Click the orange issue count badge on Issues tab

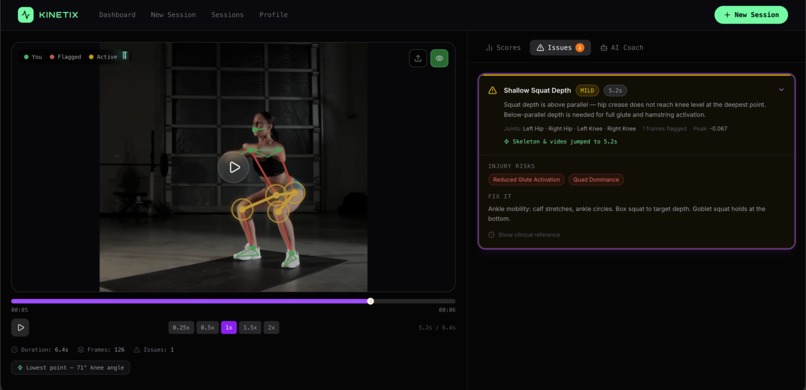pos(580,47)
